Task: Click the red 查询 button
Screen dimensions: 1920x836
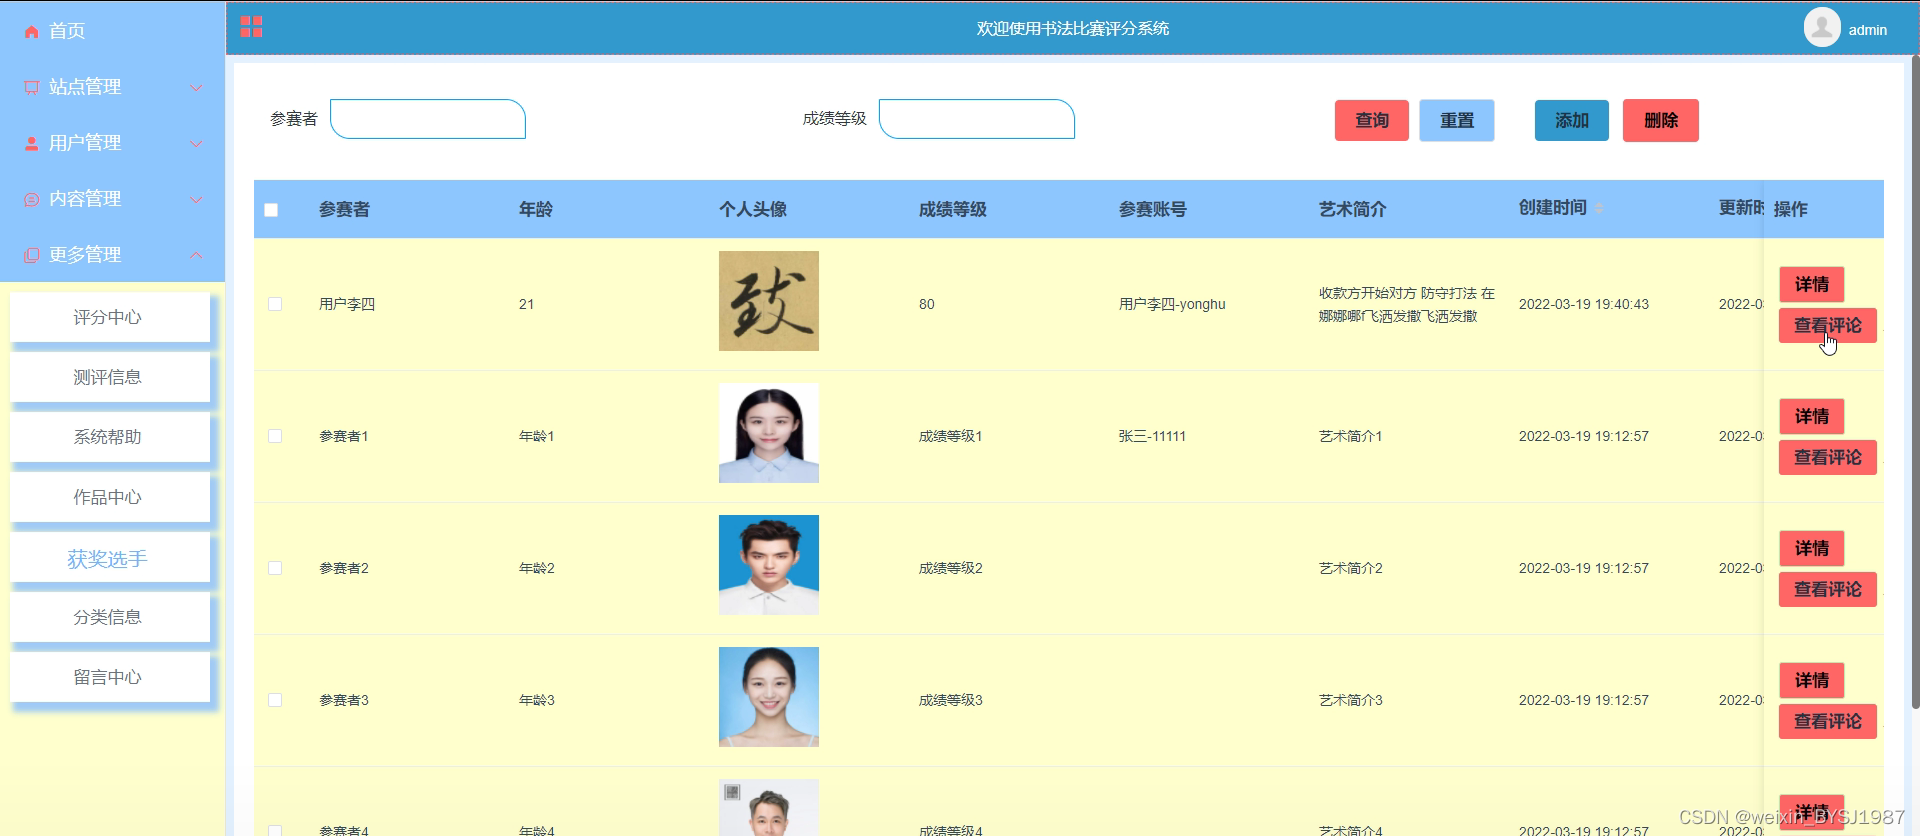Action: coord(1371,120)
